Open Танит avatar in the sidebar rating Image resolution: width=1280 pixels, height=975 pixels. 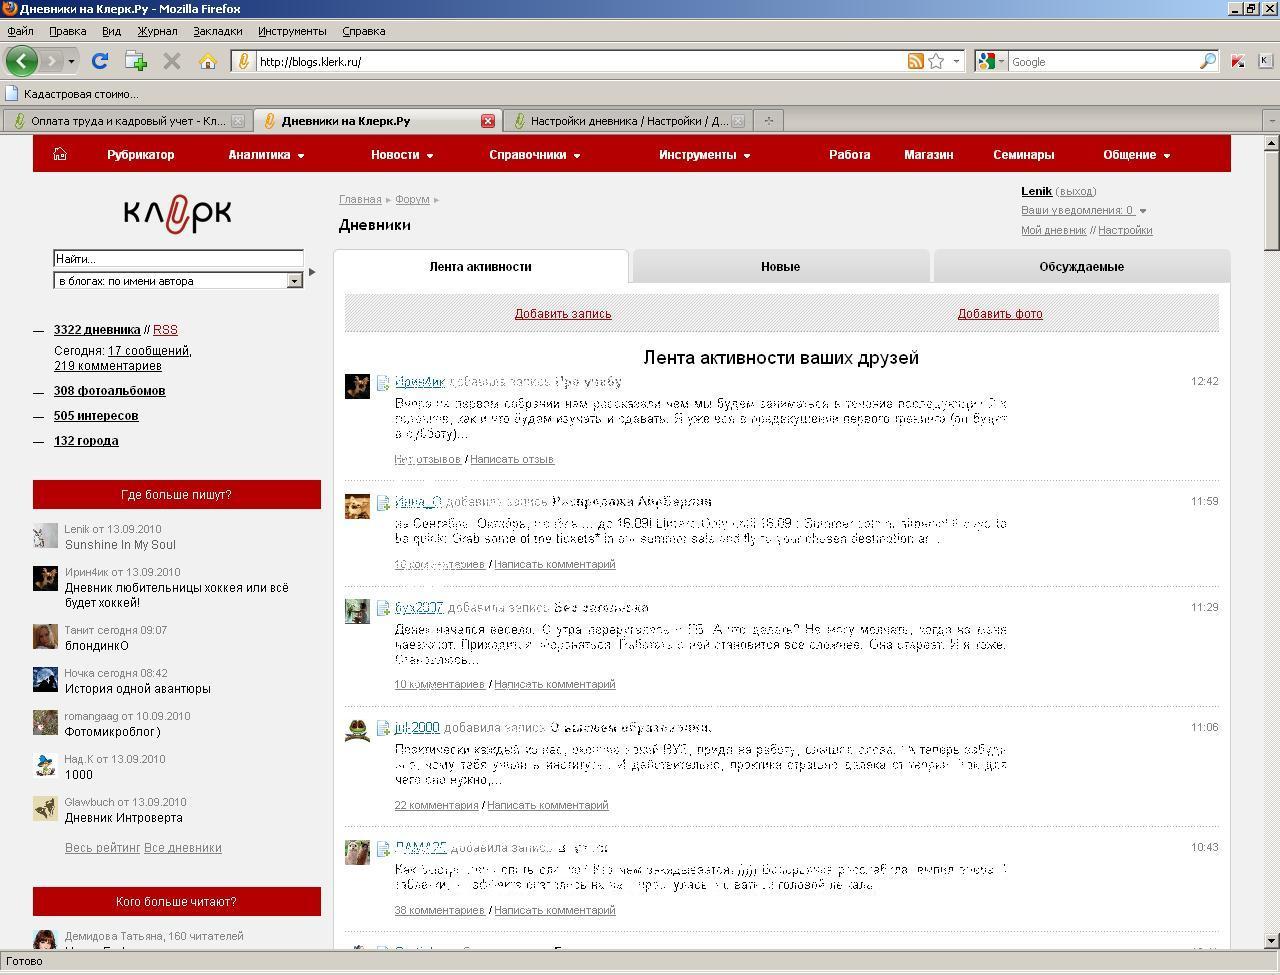point(45,637)
